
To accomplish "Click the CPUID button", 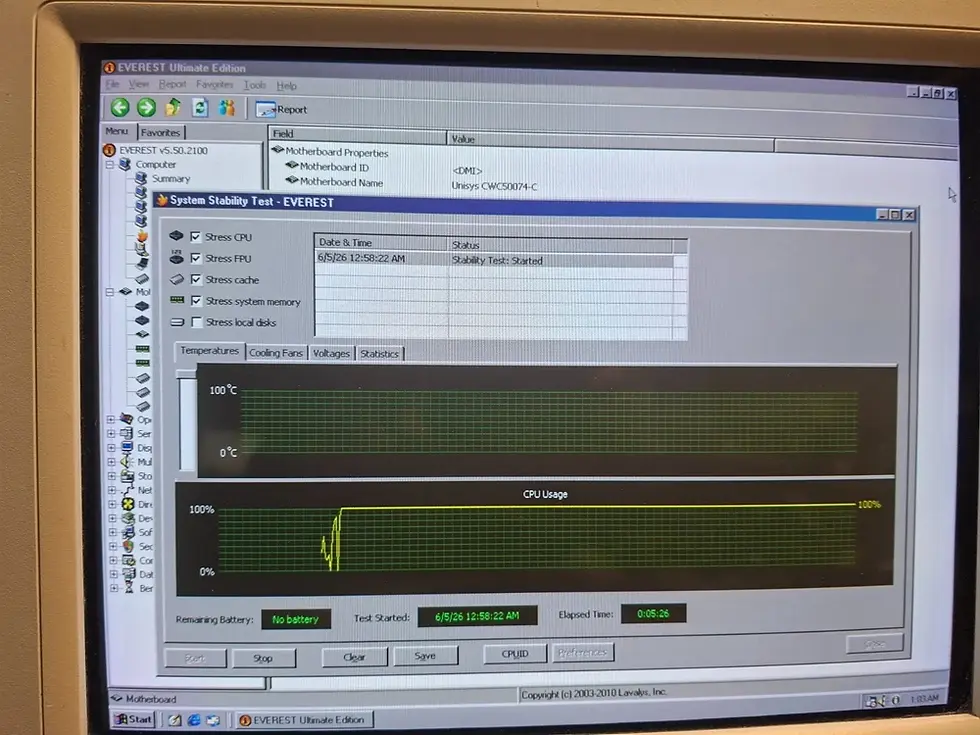I will (515, 654).
